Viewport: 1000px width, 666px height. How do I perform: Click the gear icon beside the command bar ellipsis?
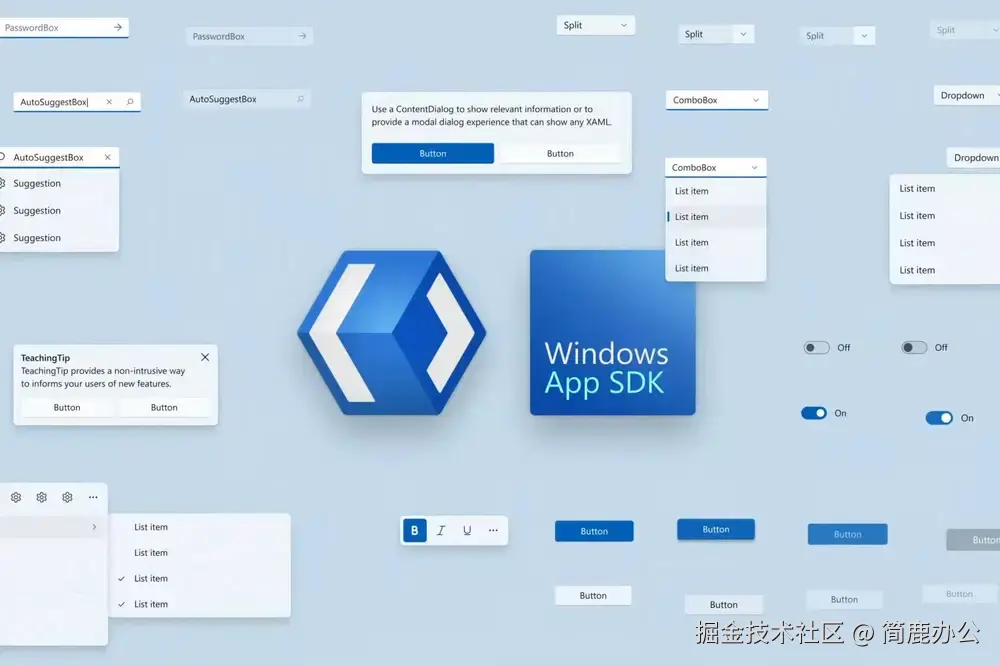(x=68, y=497)
